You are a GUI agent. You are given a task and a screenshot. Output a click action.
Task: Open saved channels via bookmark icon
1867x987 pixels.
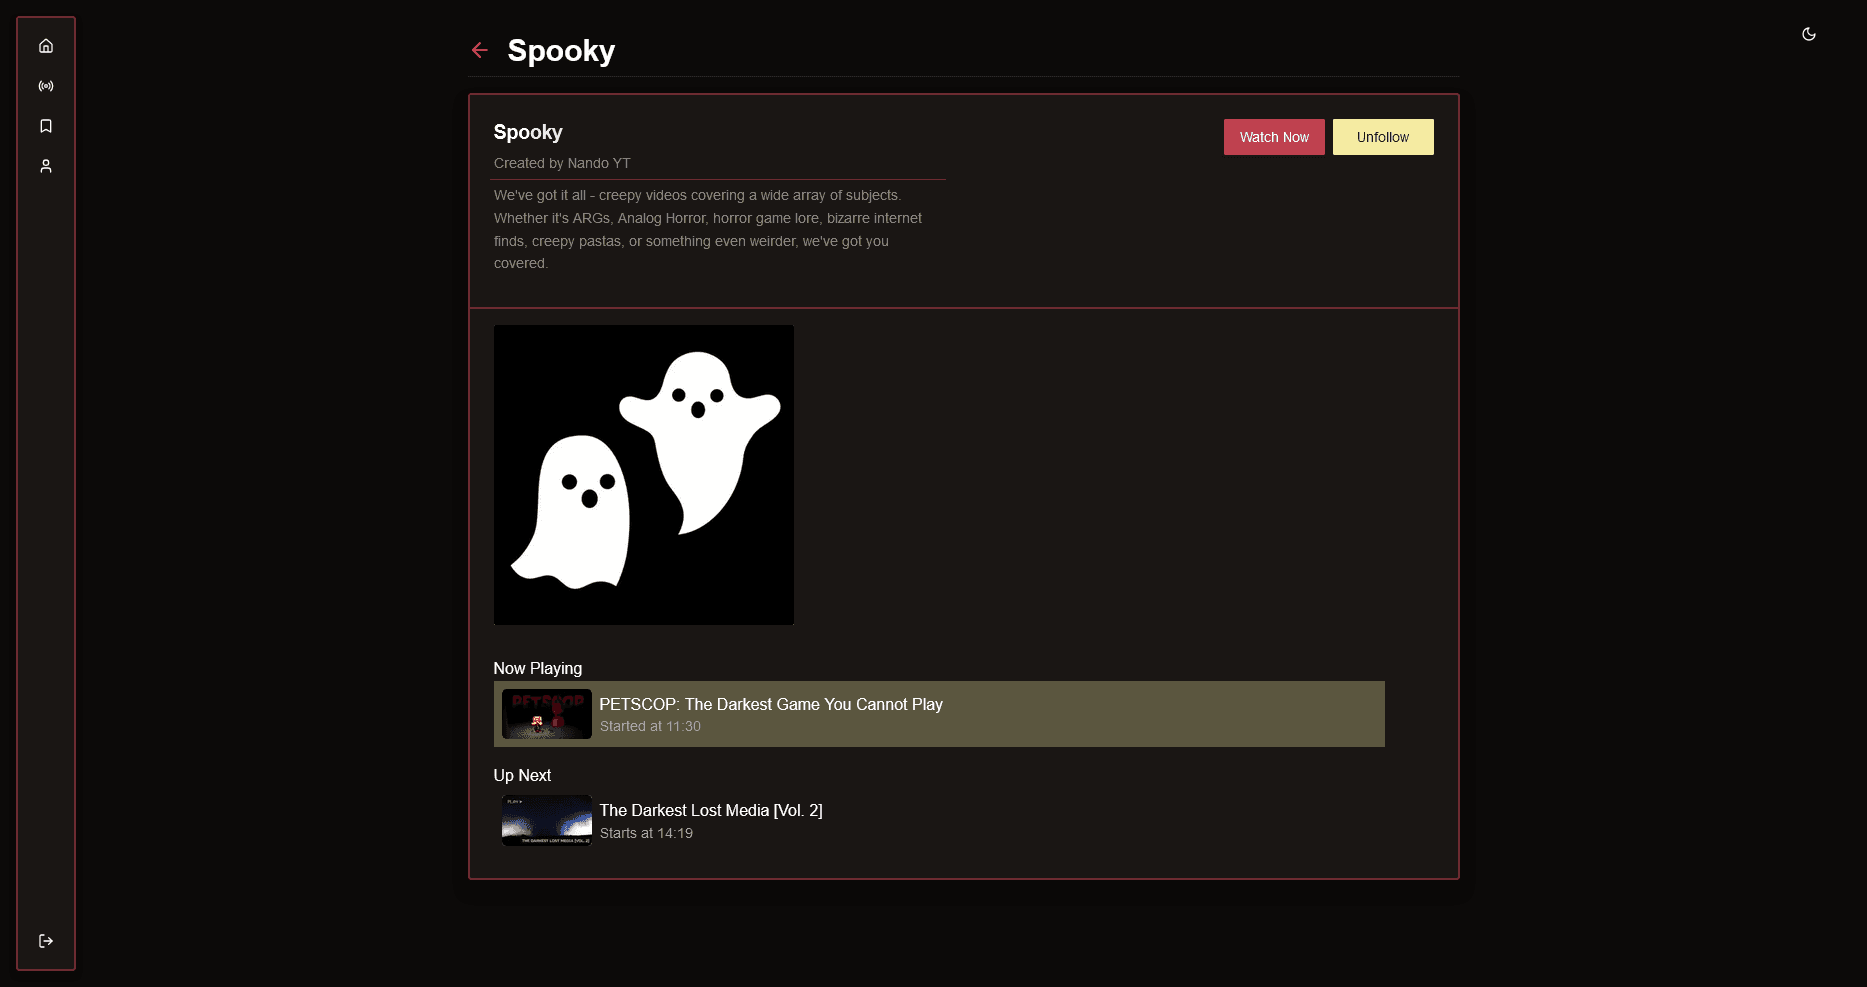tap(46, 126)
